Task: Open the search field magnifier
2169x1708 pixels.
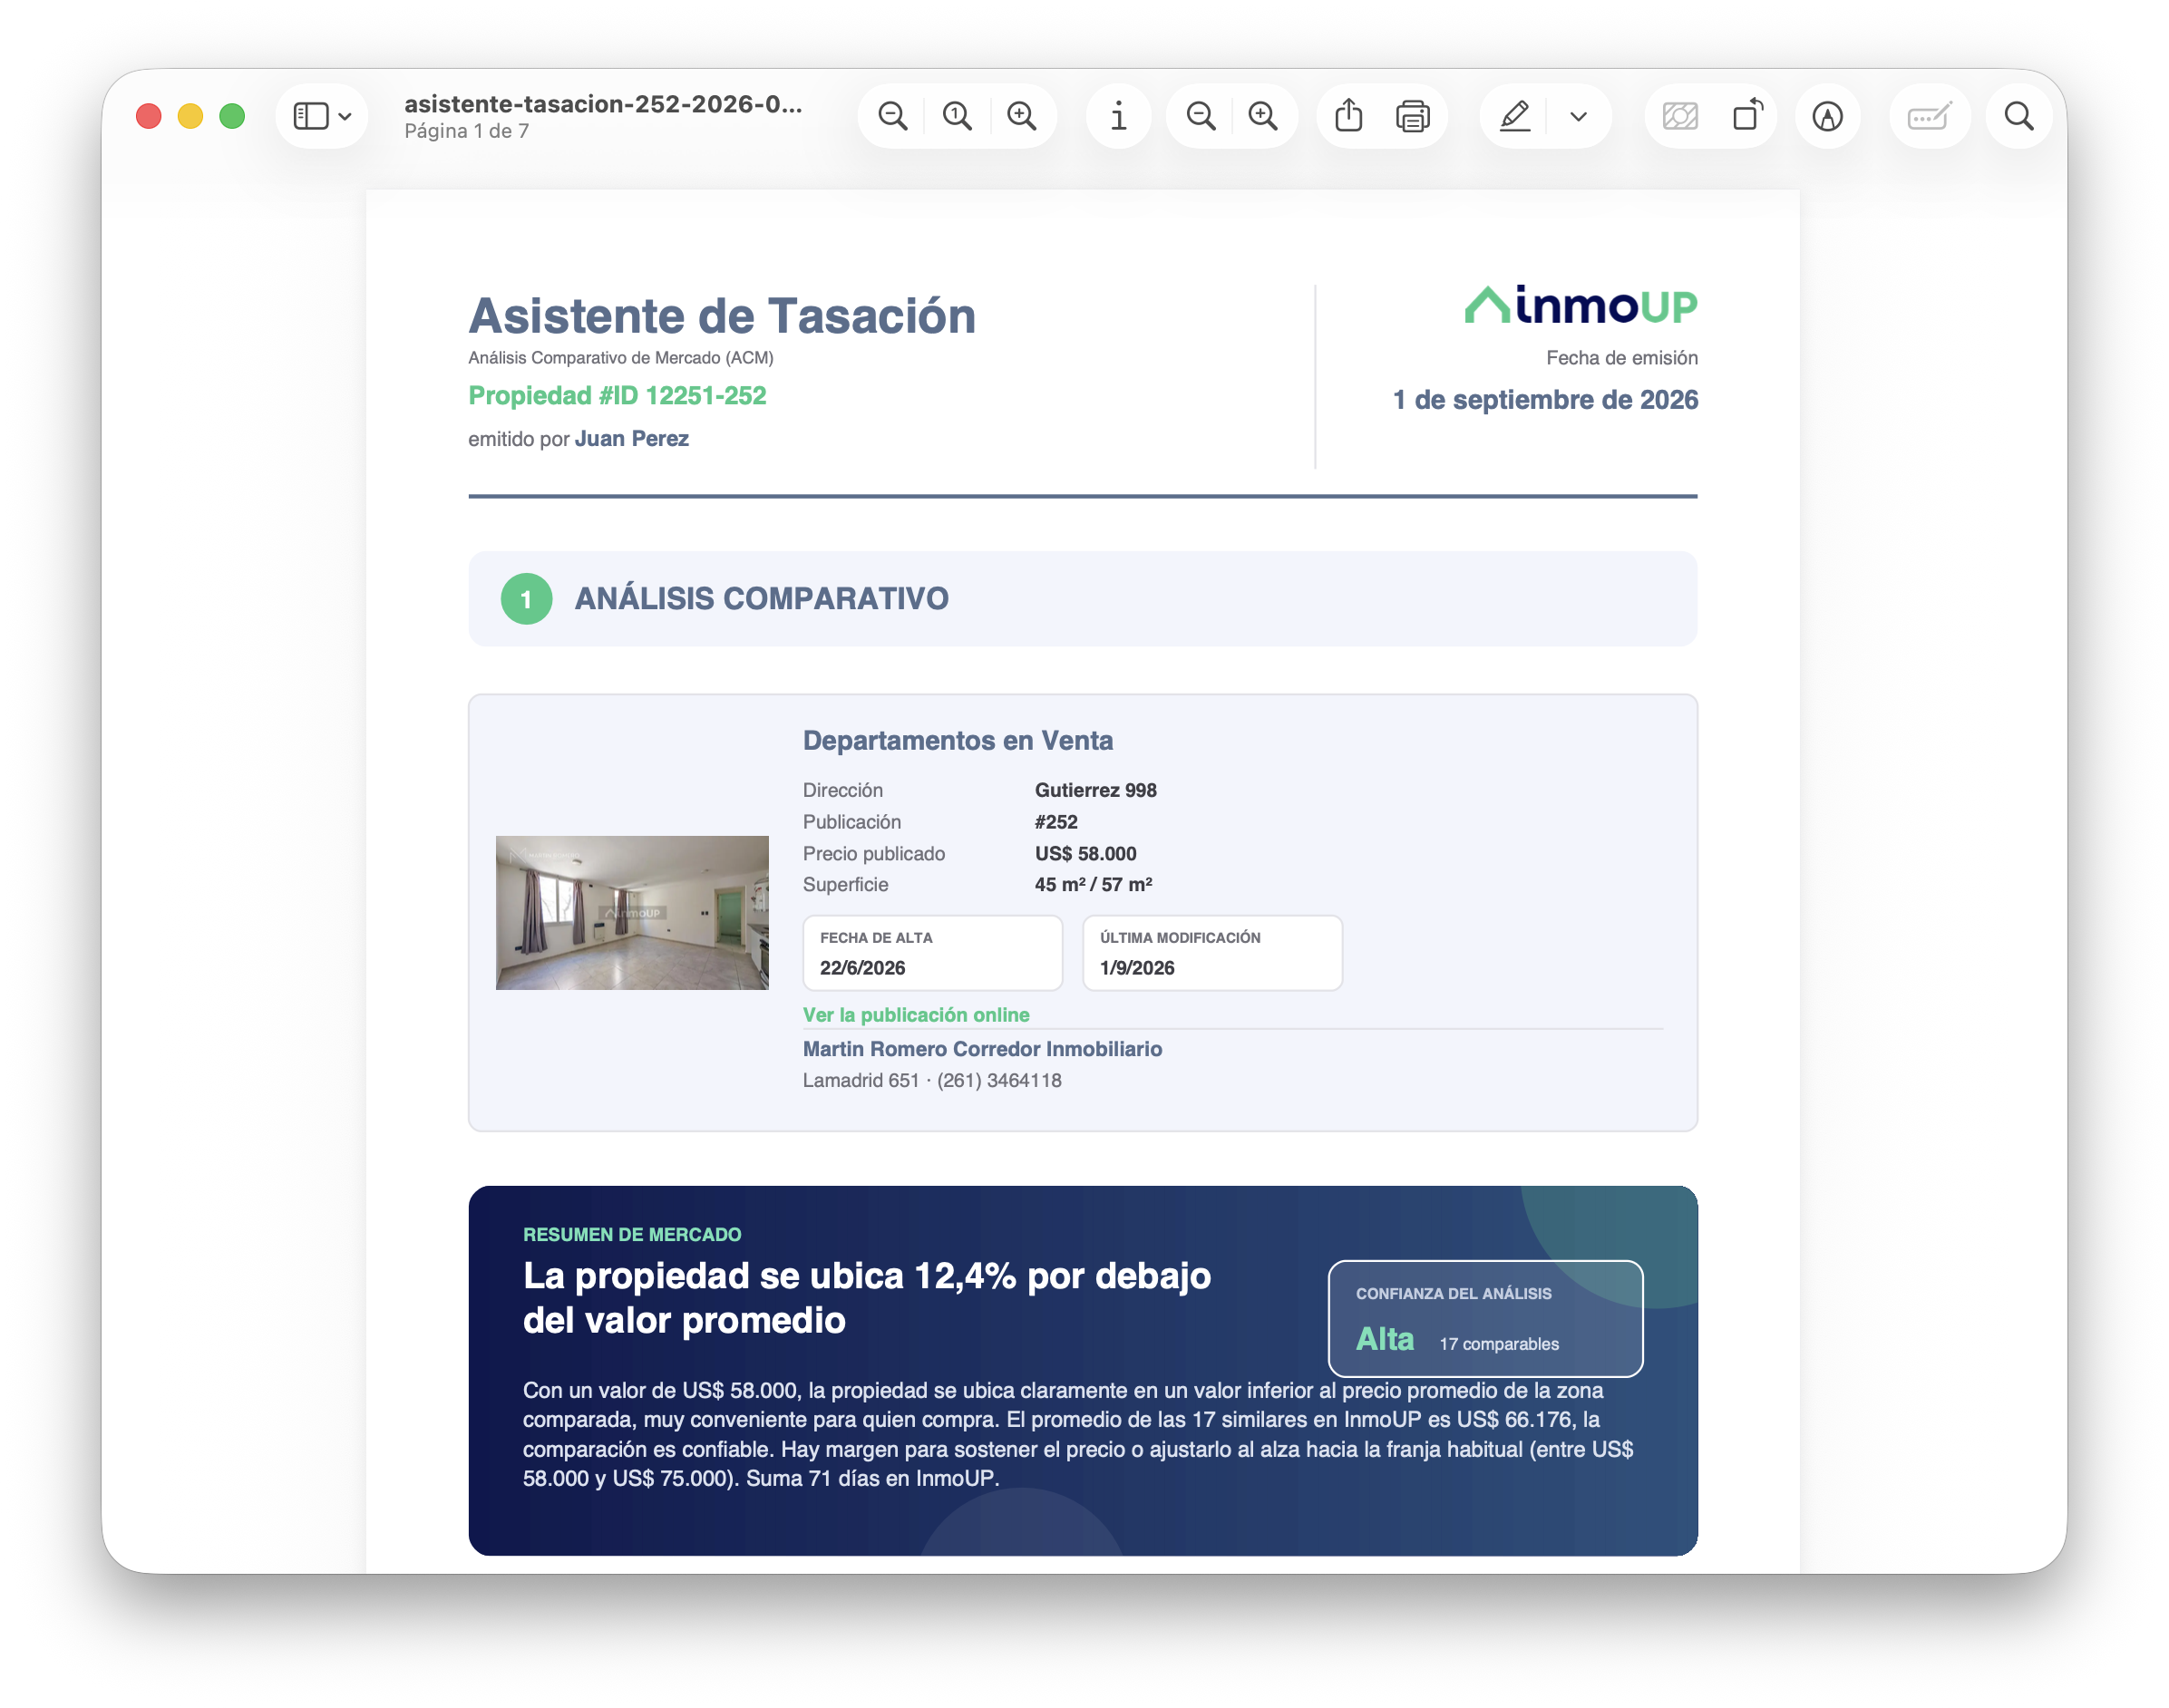Action: pos(2019,116)
